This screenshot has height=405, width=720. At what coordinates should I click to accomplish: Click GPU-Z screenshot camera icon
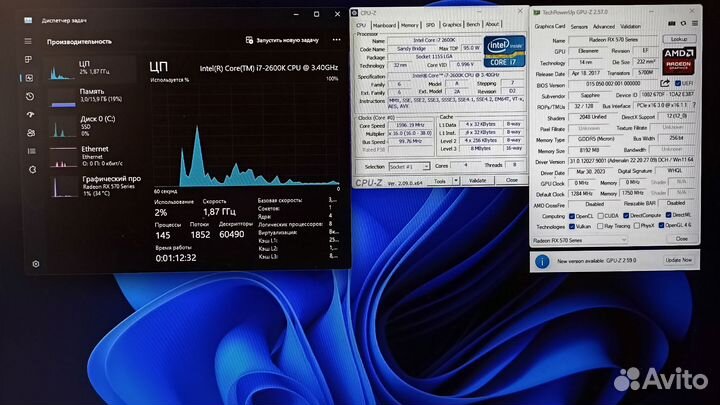click(671, 23)
